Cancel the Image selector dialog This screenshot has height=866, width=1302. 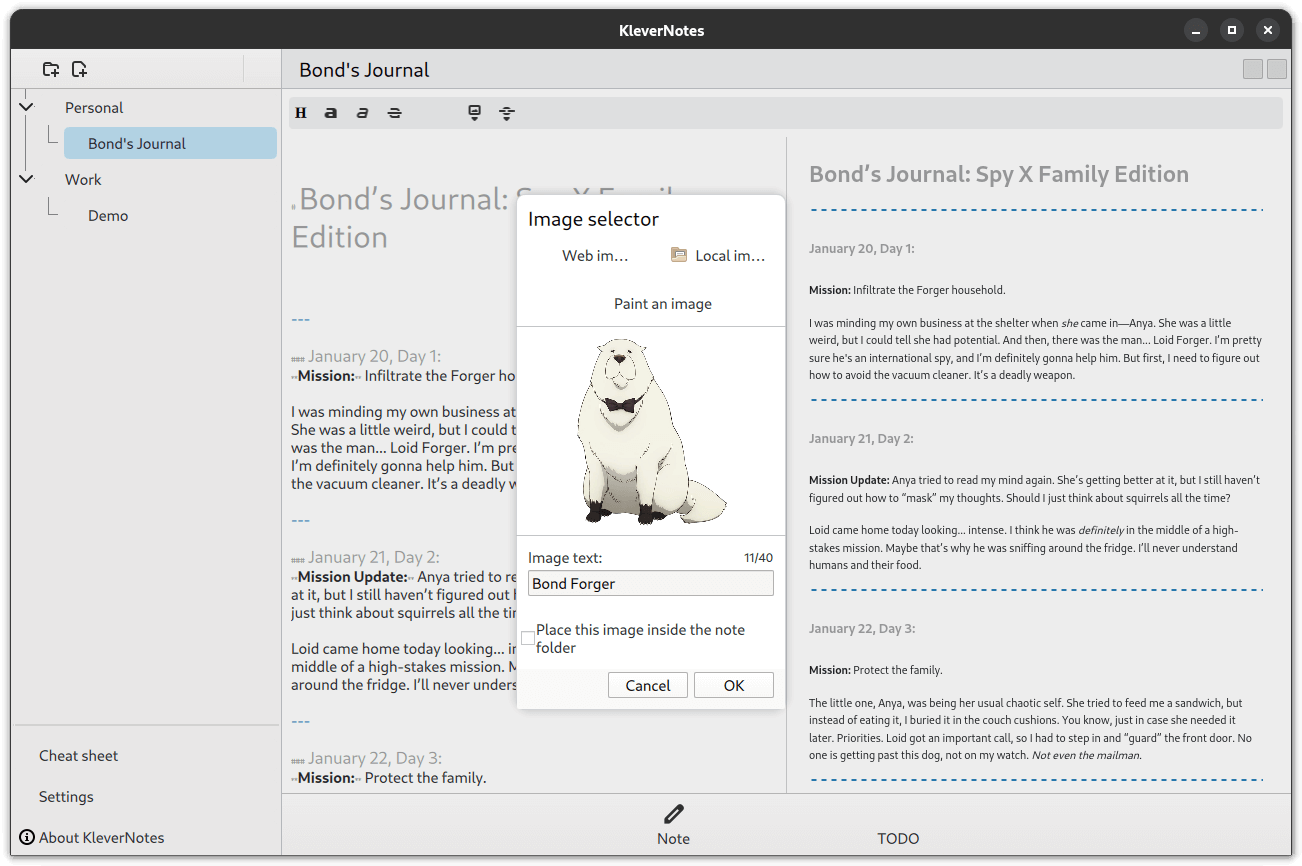click(x=647, y=685)
